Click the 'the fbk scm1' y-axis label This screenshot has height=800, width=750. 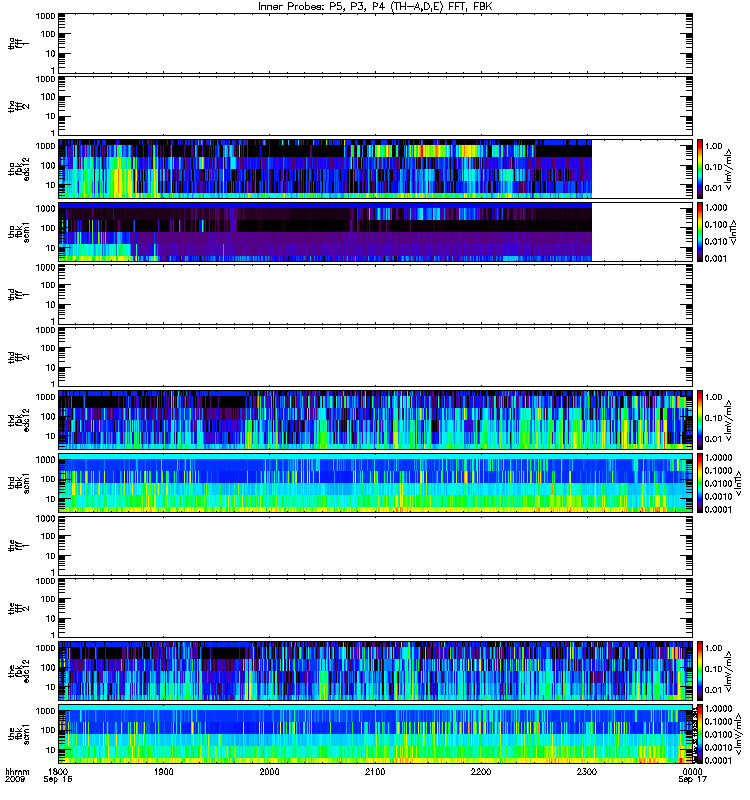coord(18,733)
